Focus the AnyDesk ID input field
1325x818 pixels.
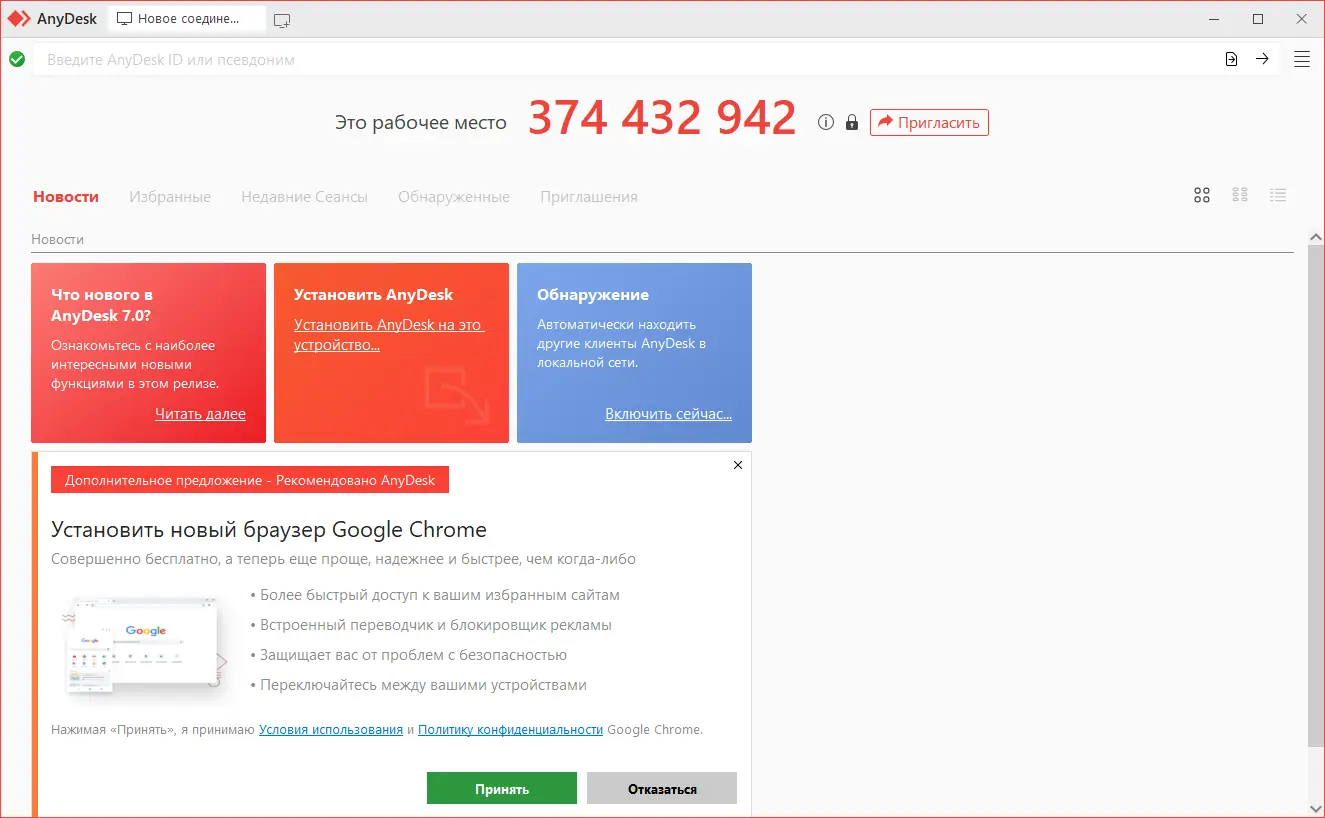pyautogui.click(x=625, y=59)
